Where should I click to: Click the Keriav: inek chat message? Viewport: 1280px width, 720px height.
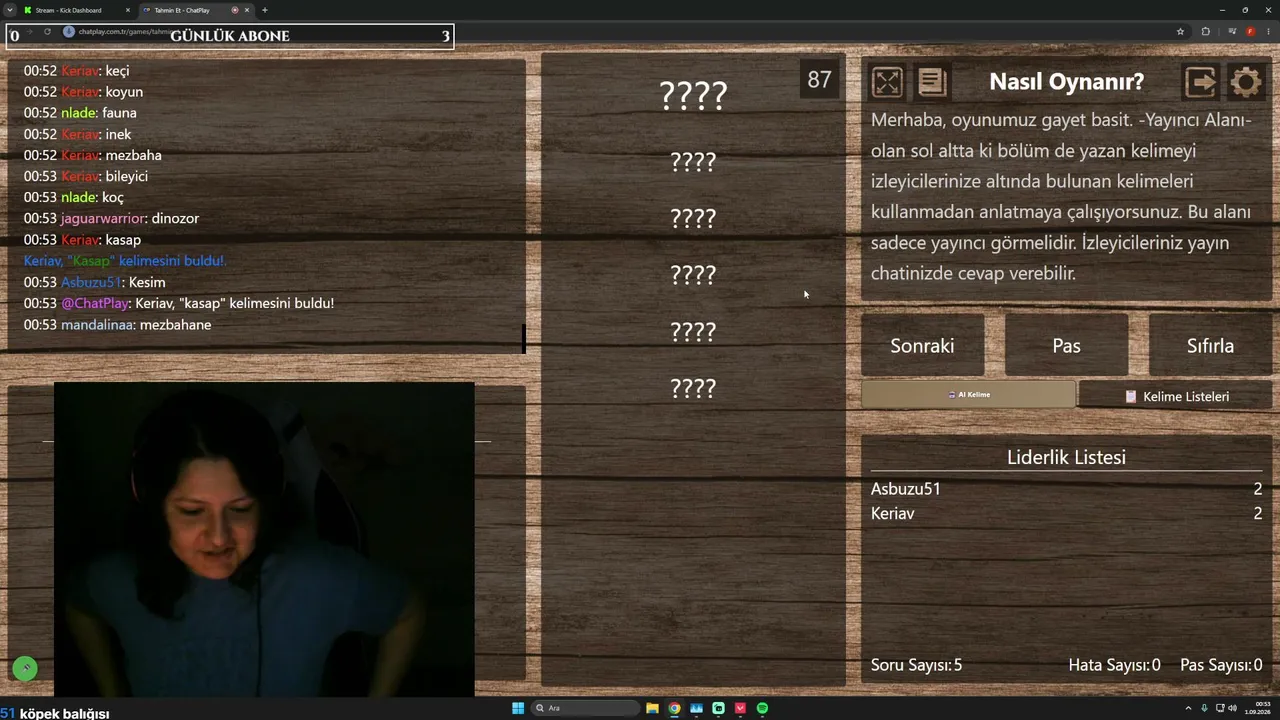coord(78,134)
